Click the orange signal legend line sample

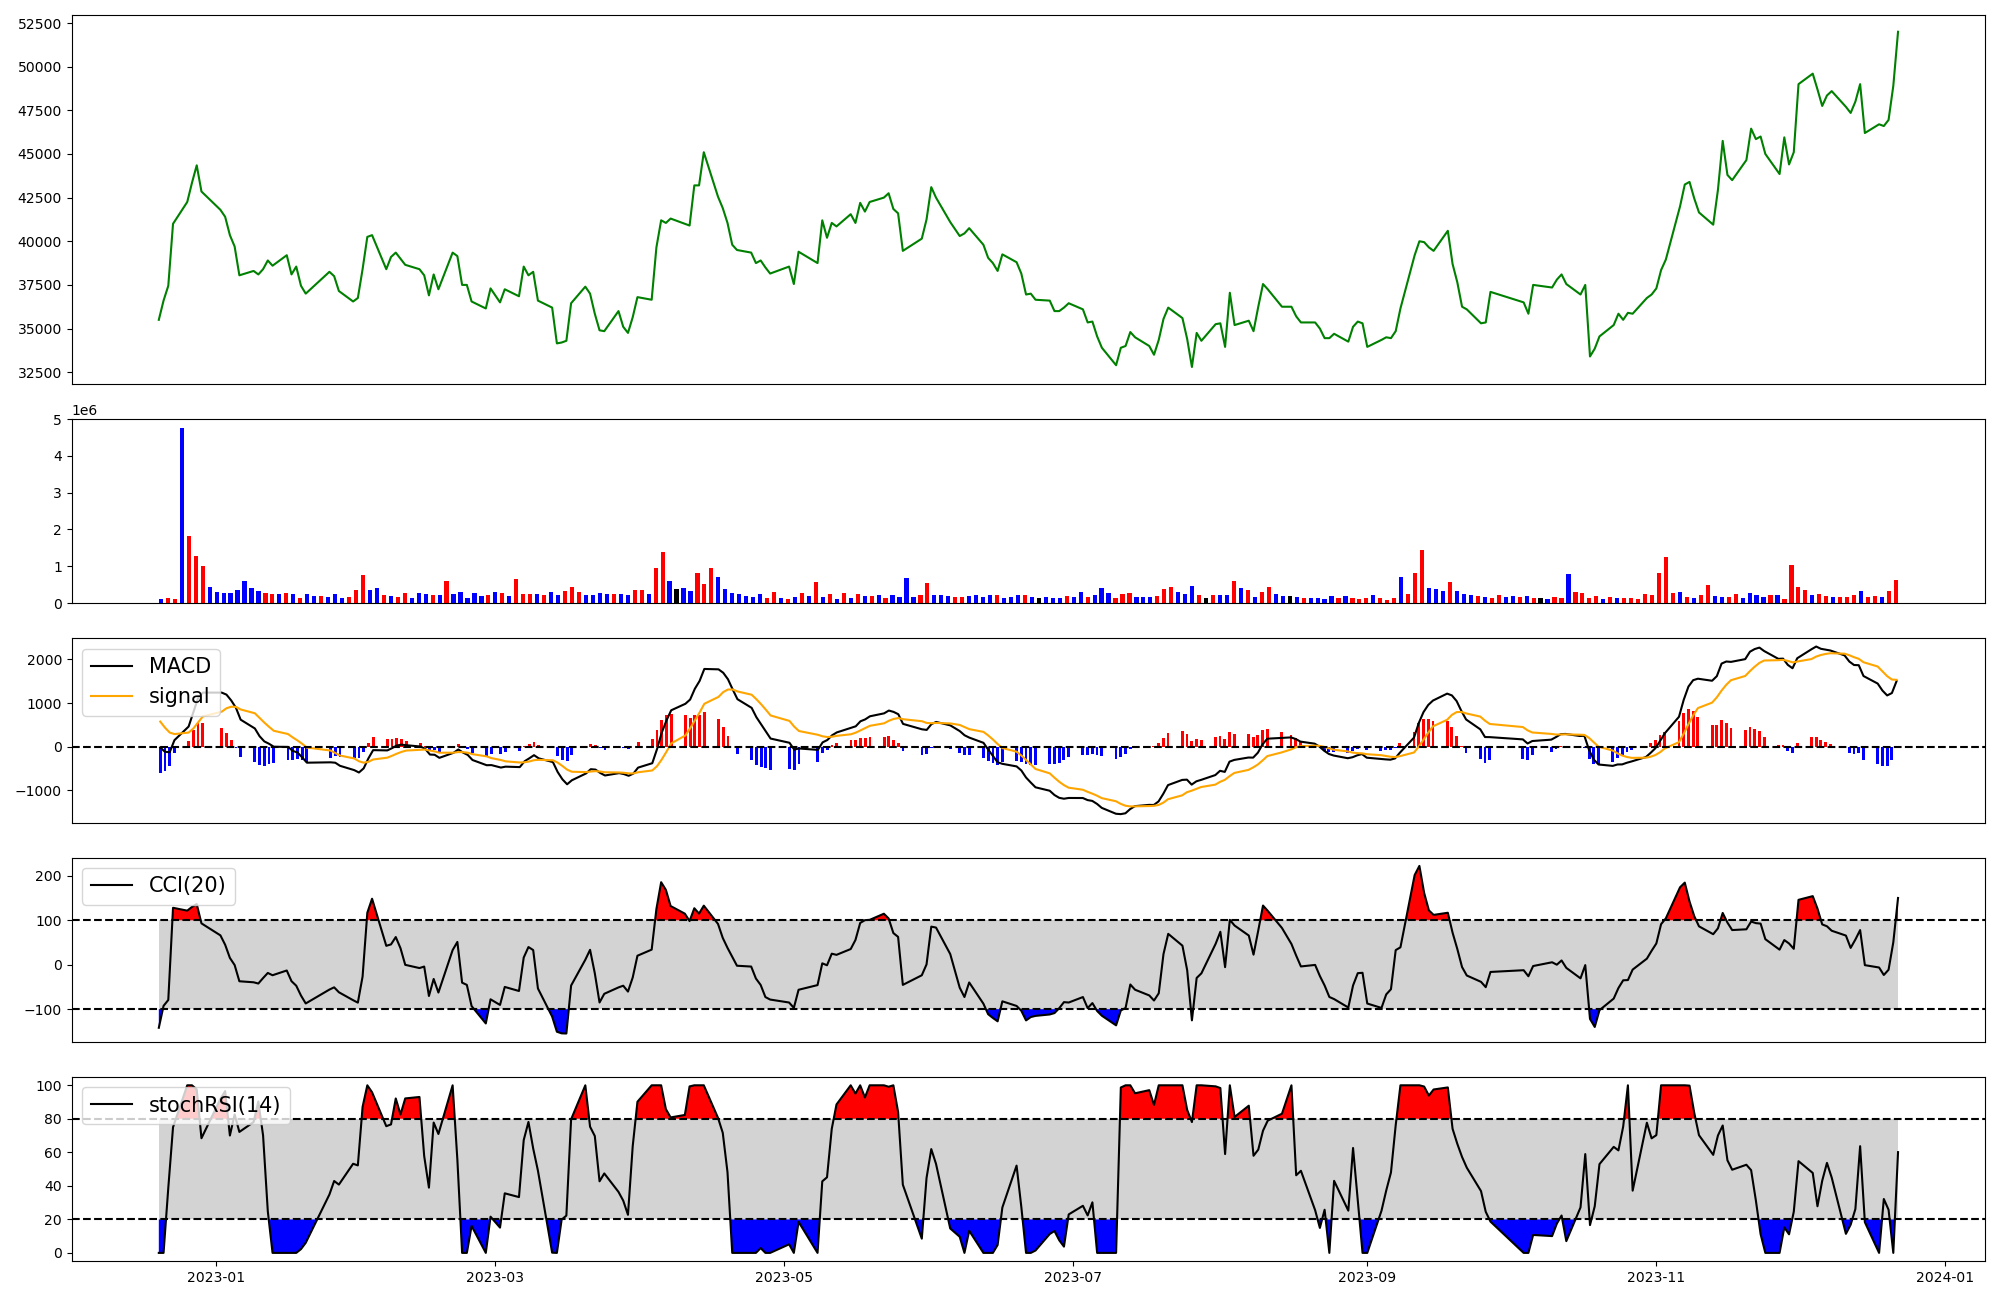click(x=111, y=696)
